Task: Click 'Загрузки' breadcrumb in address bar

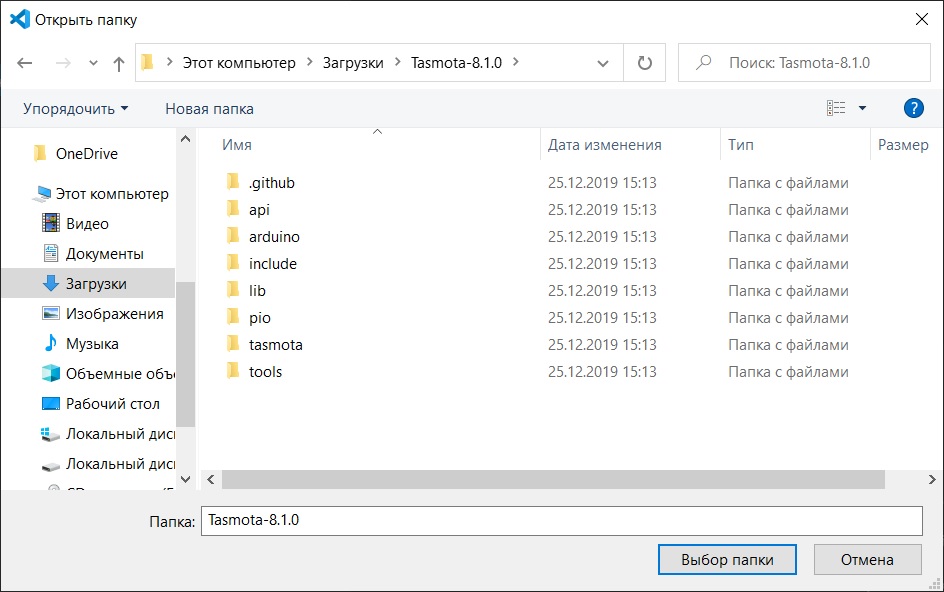Action: tap(353, 63)
